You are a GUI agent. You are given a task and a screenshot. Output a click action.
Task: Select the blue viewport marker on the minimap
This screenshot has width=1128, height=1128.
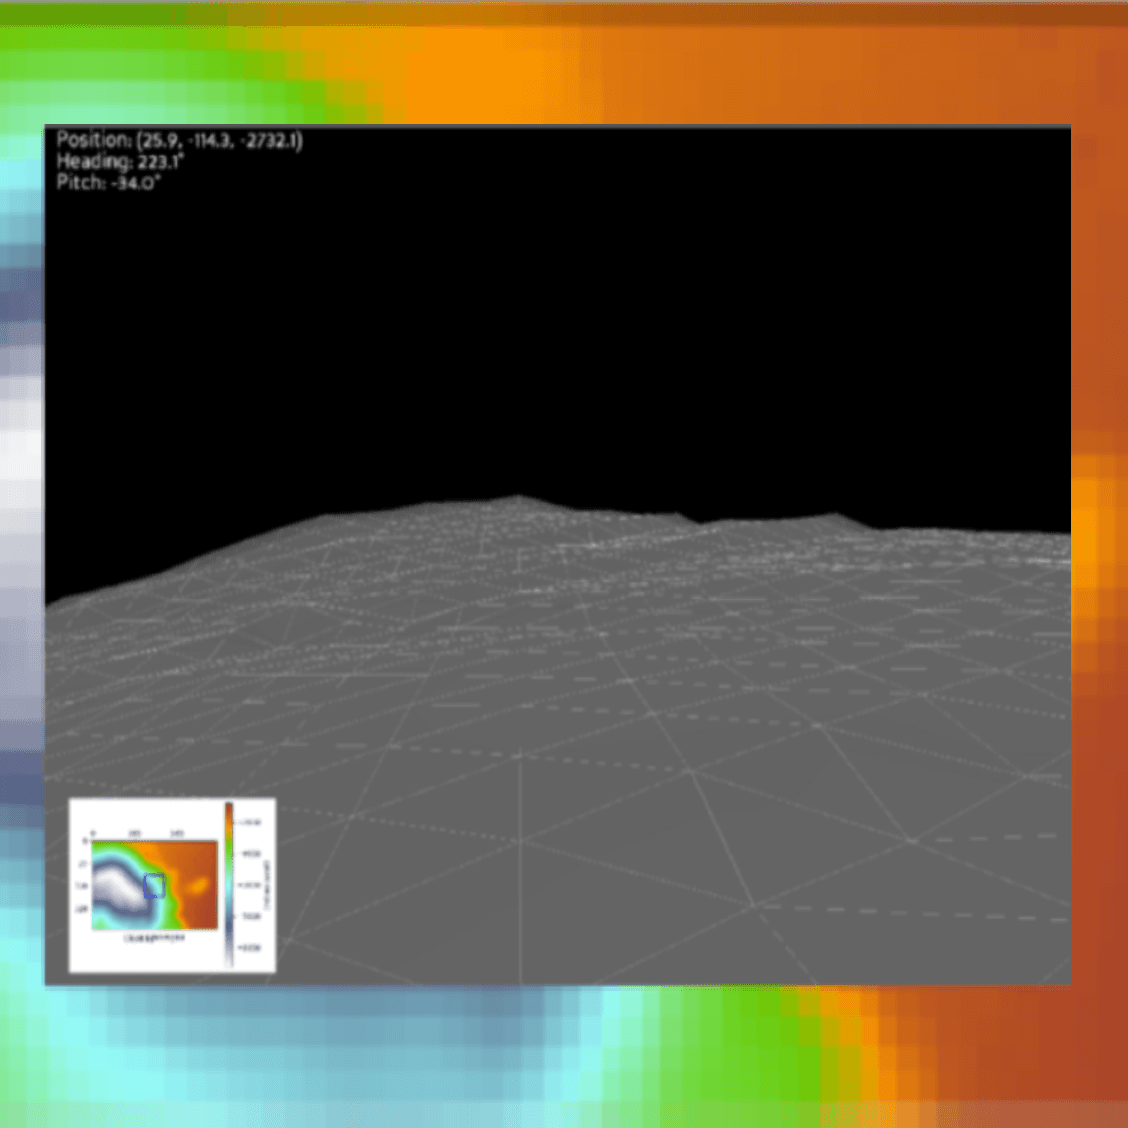[155, 886]
